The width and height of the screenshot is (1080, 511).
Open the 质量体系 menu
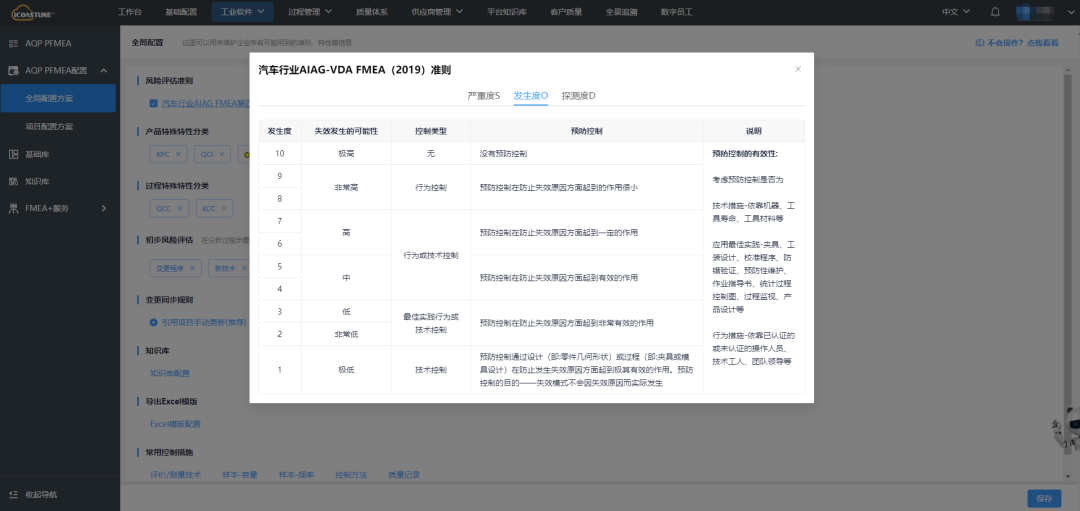372,12
